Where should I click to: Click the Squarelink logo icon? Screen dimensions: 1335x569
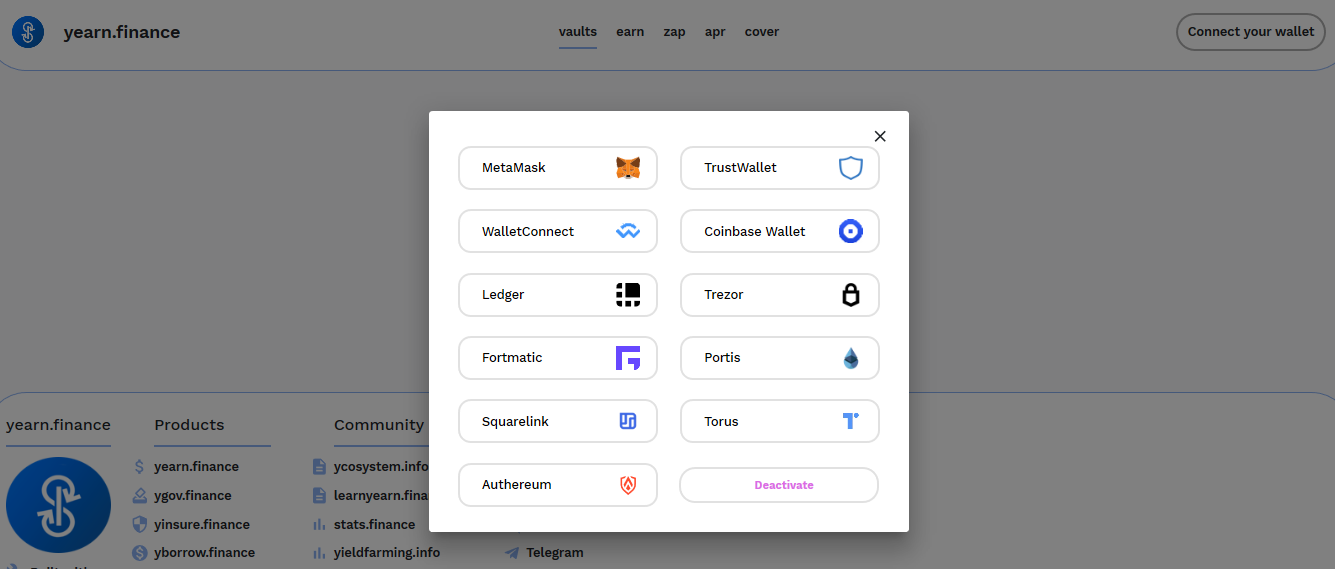[x=627, y=421]
